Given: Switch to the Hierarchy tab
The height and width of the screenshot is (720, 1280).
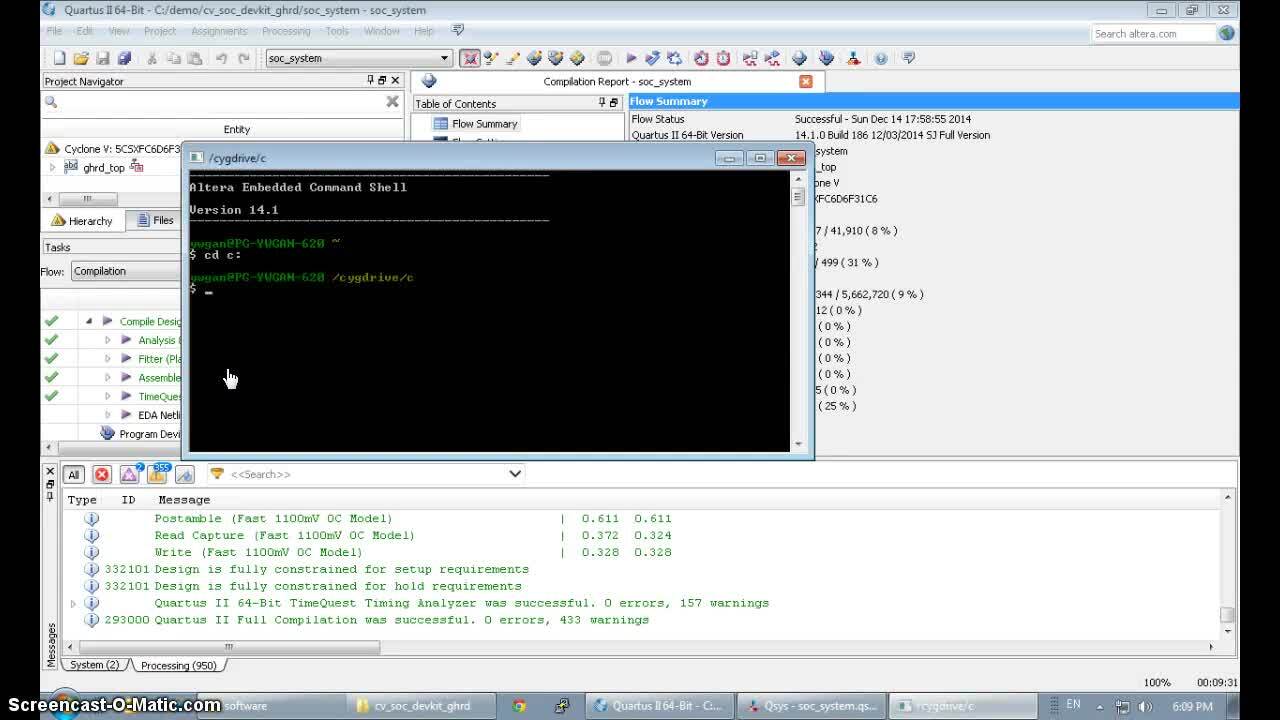Looking at the screenshot, I should [82, 220].
